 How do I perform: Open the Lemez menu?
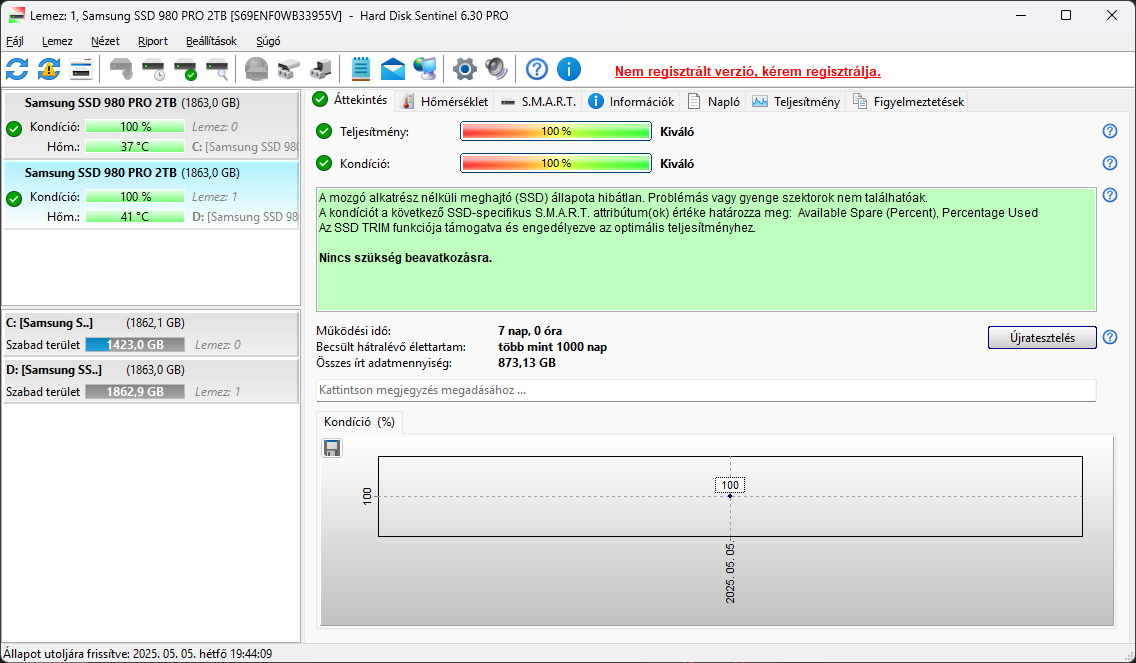(57, 41)
